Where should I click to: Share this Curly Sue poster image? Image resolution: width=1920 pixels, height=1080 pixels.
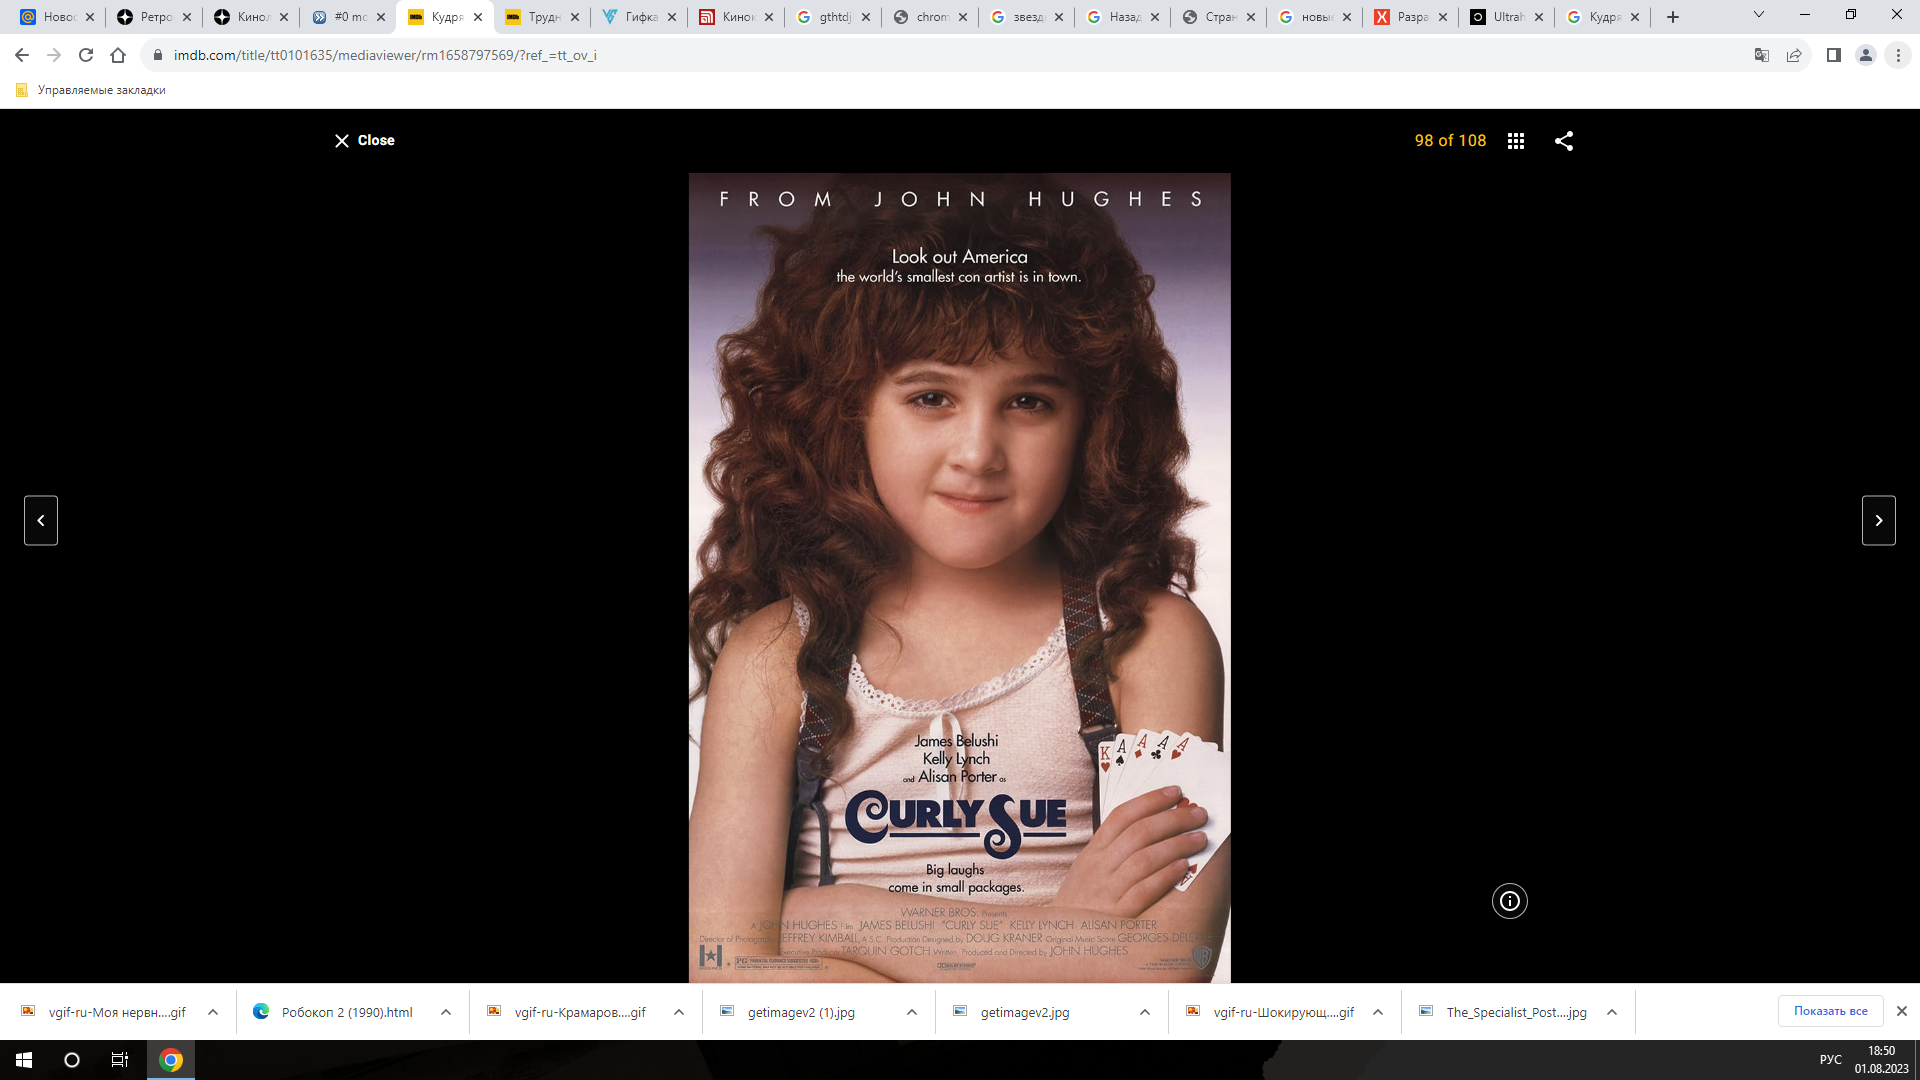click(1564, 141)
